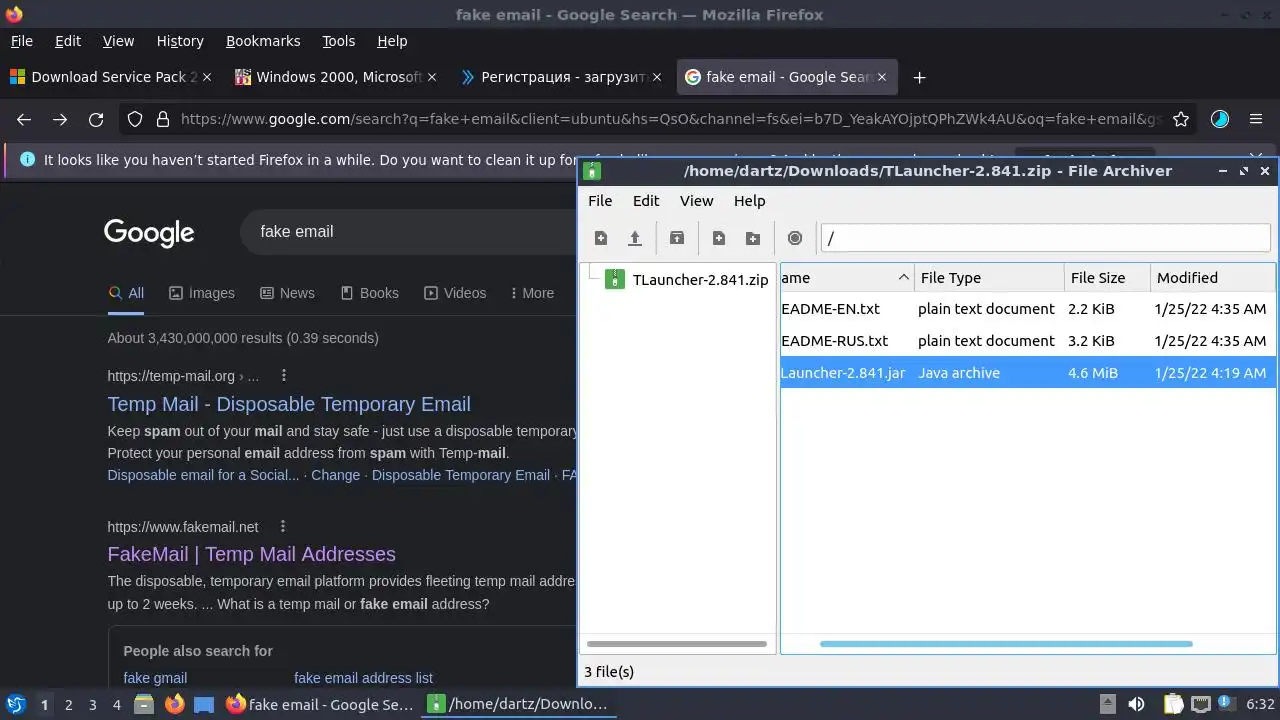
Task: Select the Books search tab
Action: click(369, 293)
